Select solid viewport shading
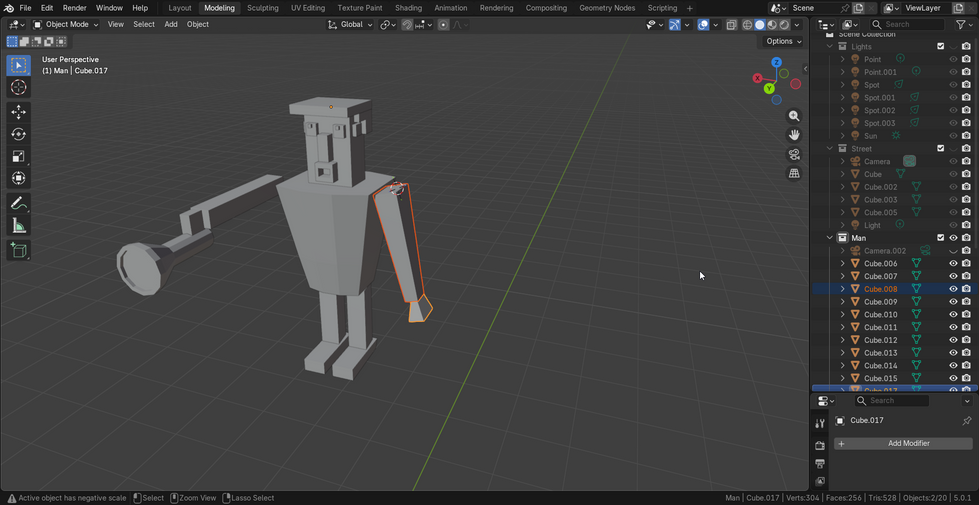Image resolution: width=979 pixels, height=505 pixels. click(x=760, y=24)
